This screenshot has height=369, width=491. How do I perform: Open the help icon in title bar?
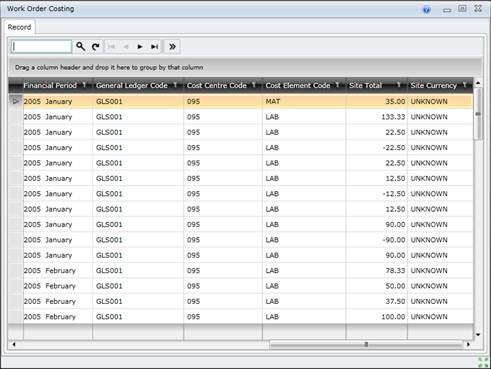point(426,10)
